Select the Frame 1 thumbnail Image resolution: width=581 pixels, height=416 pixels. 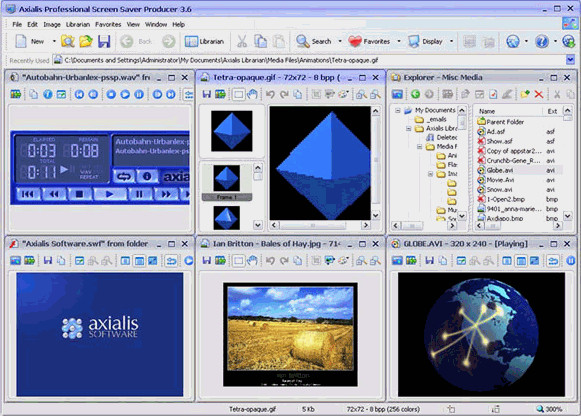pyautogui.click(x=227, y=183)
